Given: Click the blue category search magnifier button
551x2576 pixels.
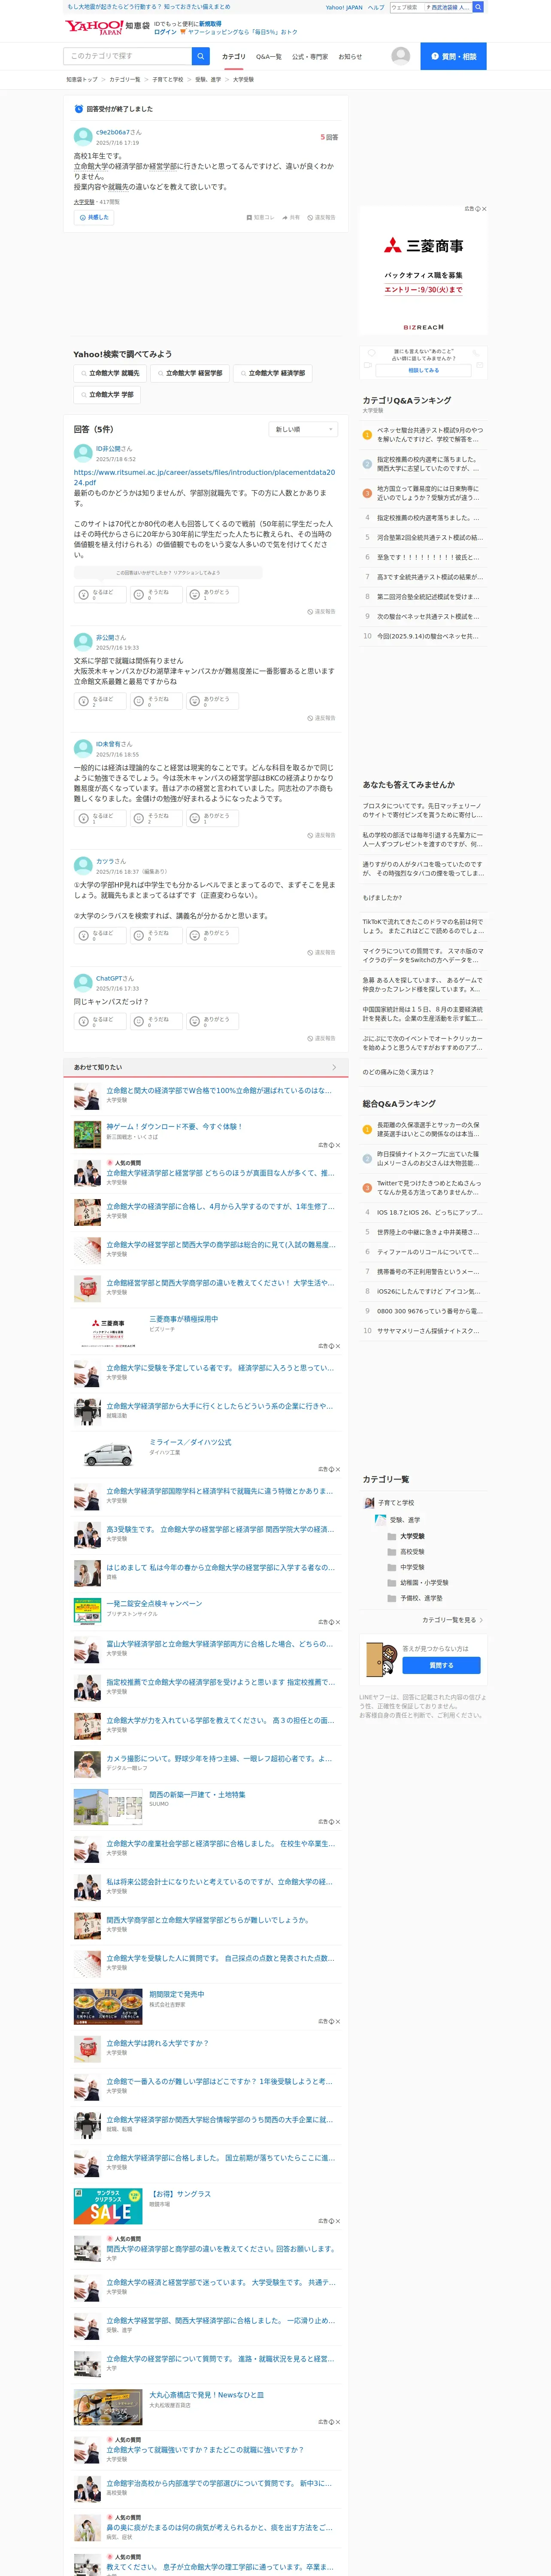Looking at the screenshot, I should click(201, 56).
